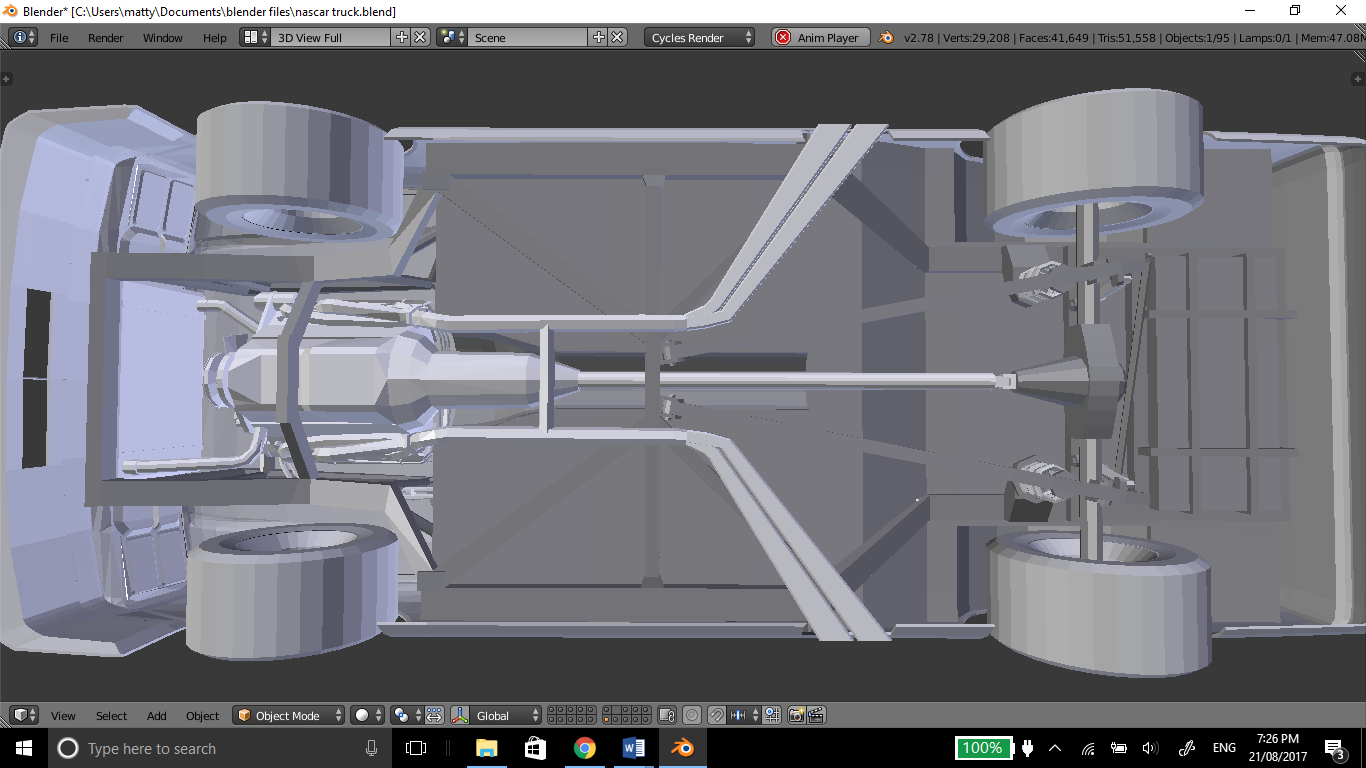
Task: Open Microsoft Word from the taskbar
Action: click(x=634, y=748)
